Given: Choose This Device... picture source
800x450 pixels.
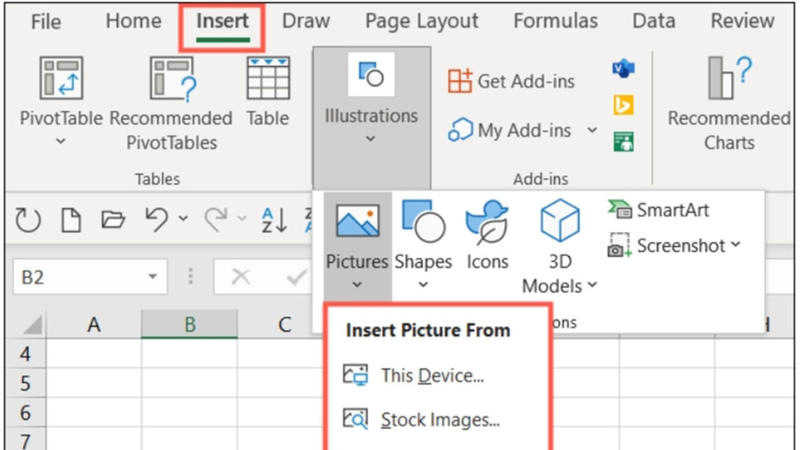Looking at the screenshot, I should coord(414,376).
